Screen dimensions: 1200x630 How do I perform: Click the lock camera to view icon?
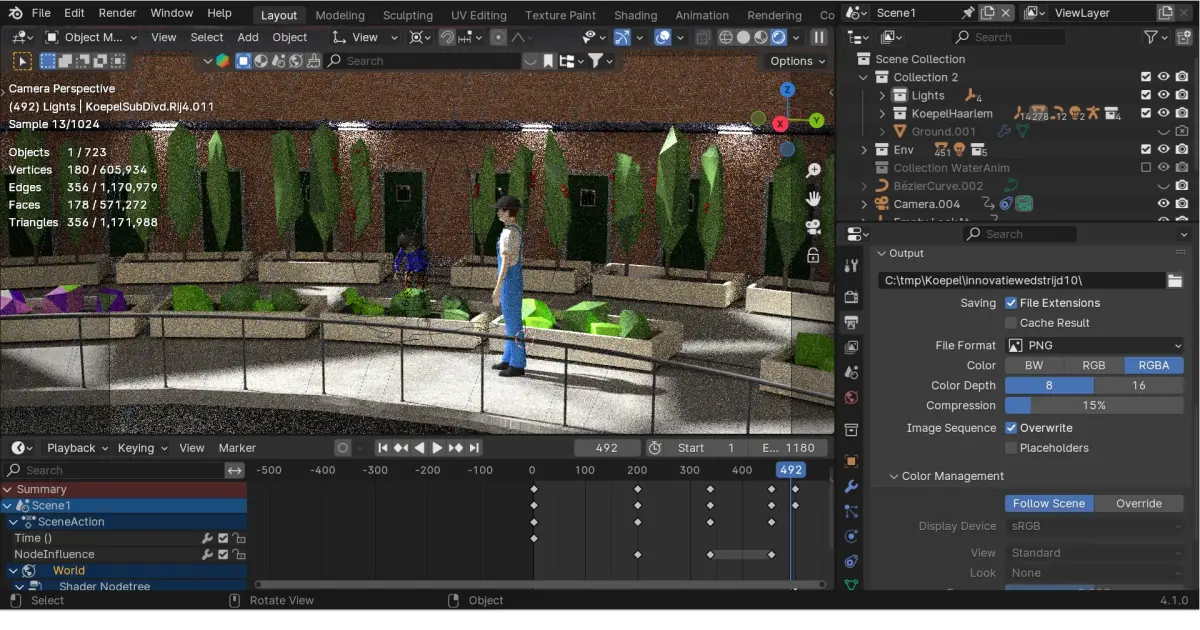[x=814, y=254]
